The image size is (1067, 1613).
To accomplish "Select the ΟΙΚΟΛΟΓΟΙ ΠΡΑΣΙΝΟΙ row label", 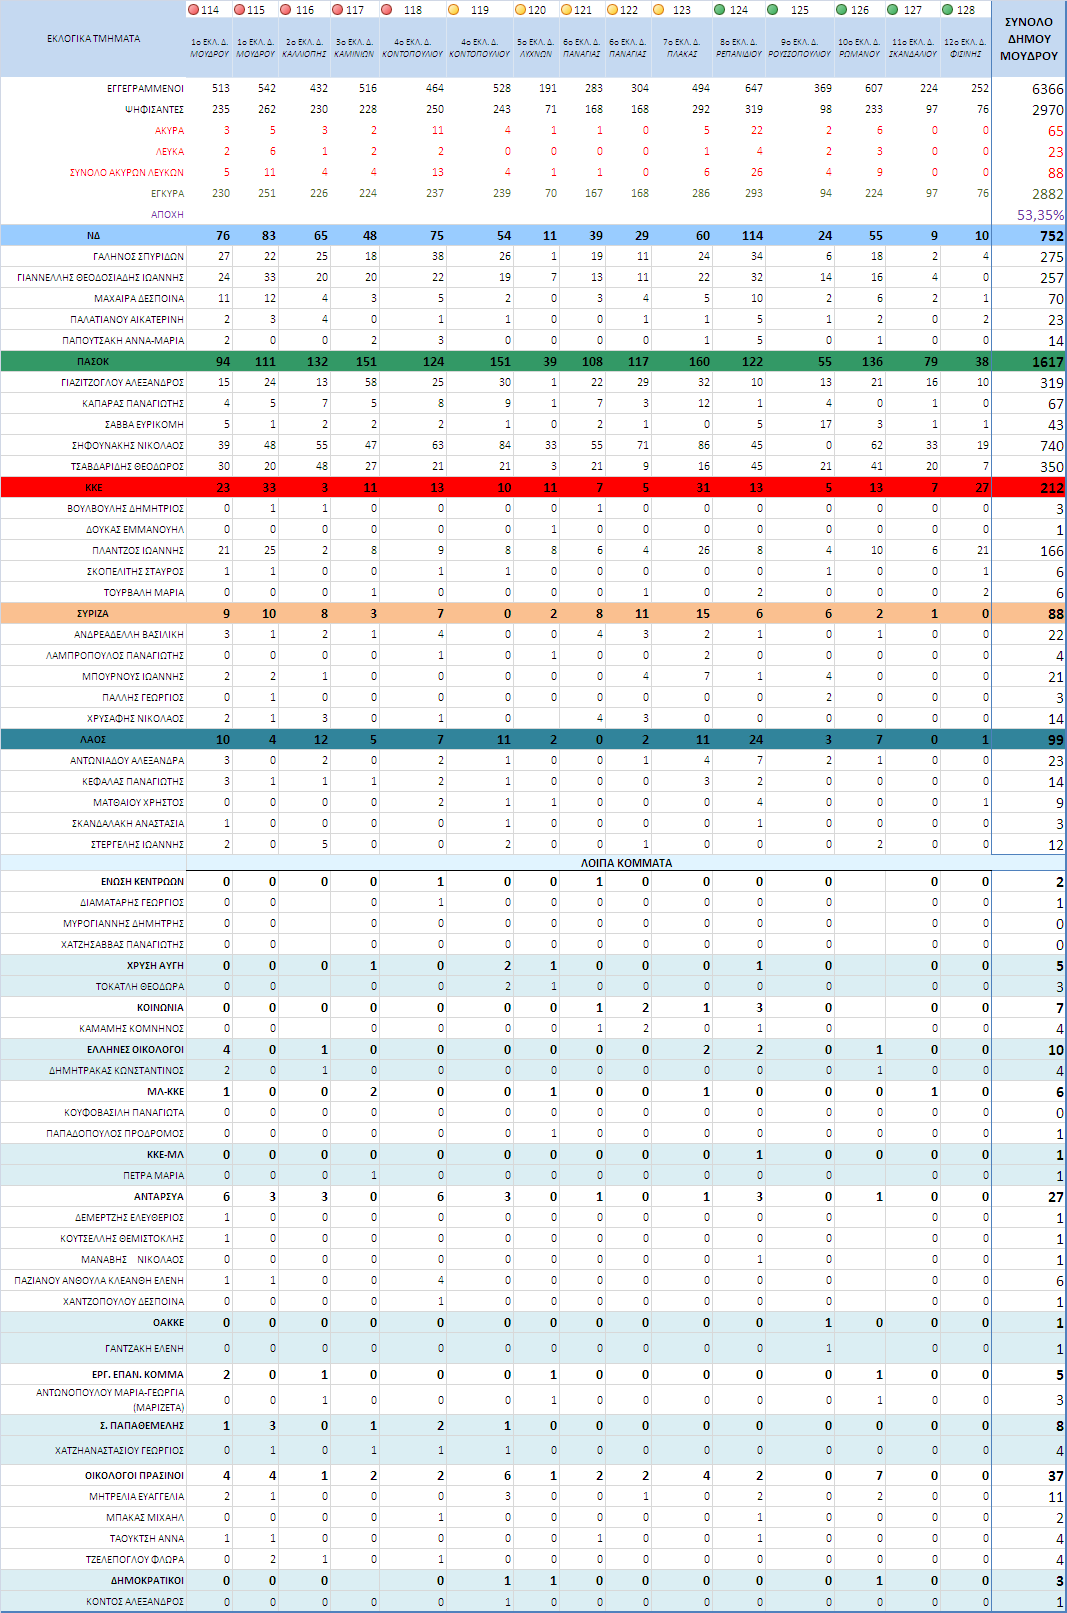I will [x=134, y=1475].
